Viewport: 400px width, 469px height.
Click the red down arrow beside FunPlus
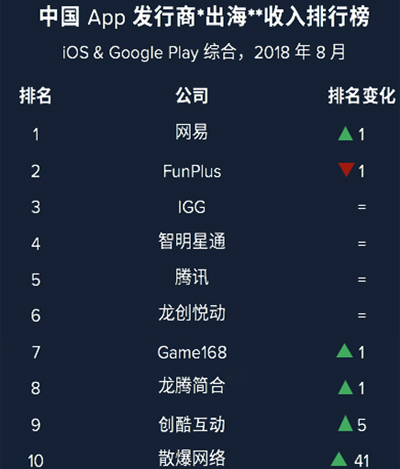[x=346, y=169]
